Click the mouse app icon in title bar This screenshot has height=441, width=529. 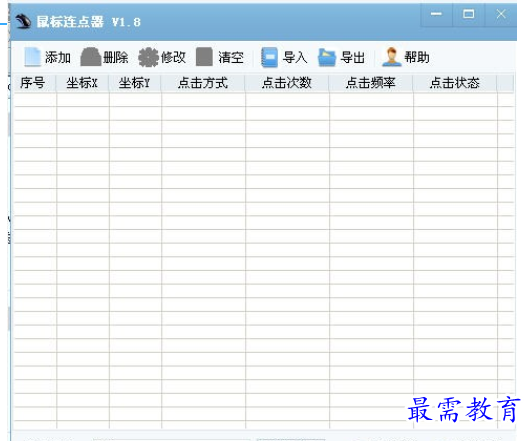click(23, 21)
